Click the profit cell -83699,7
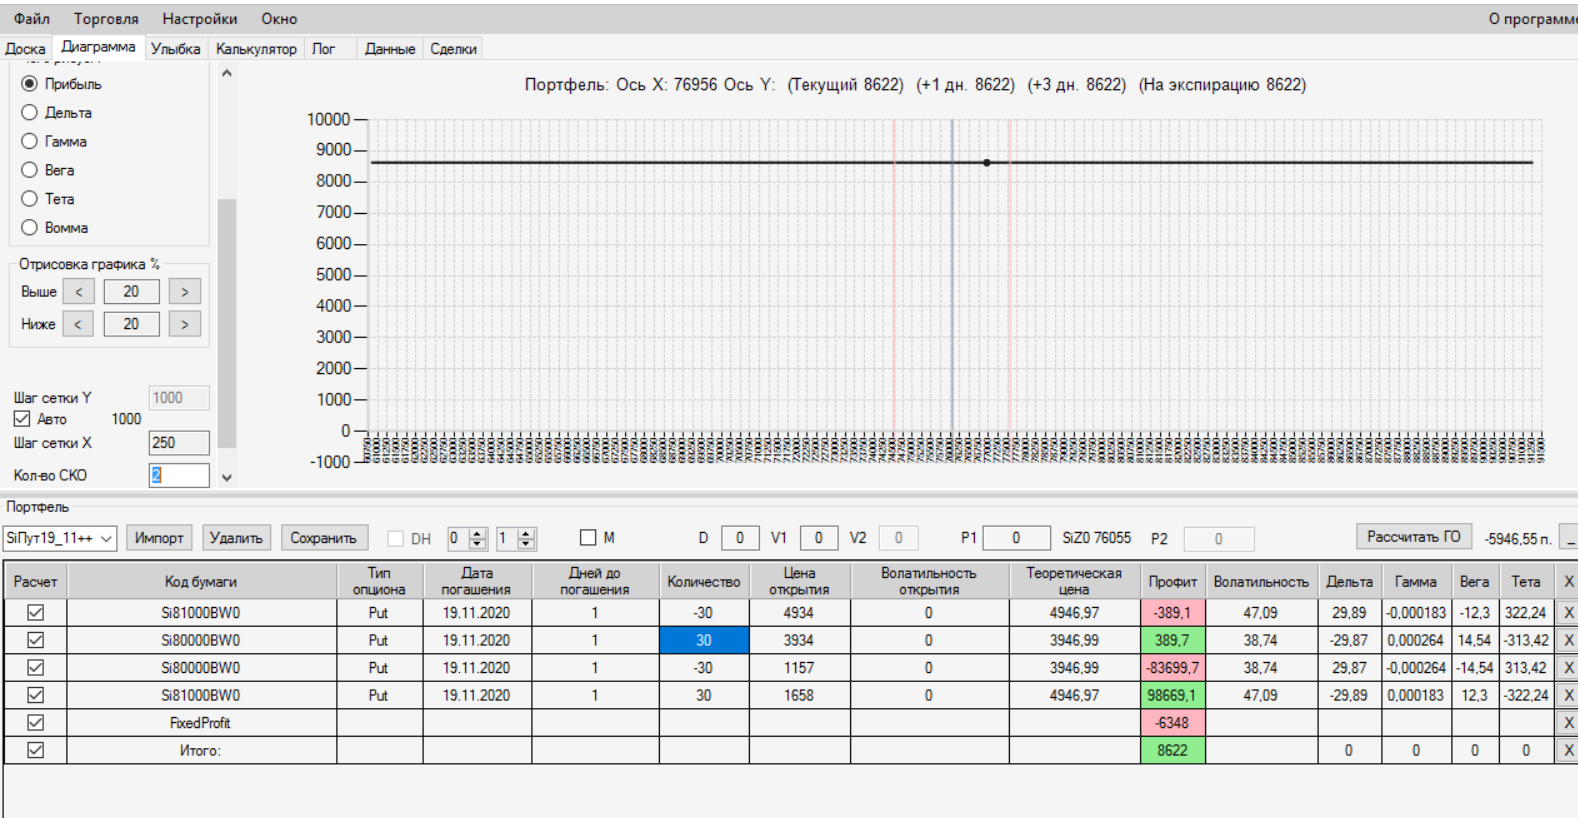The width and height of the screenshot is (1578, 818). 1173,668
